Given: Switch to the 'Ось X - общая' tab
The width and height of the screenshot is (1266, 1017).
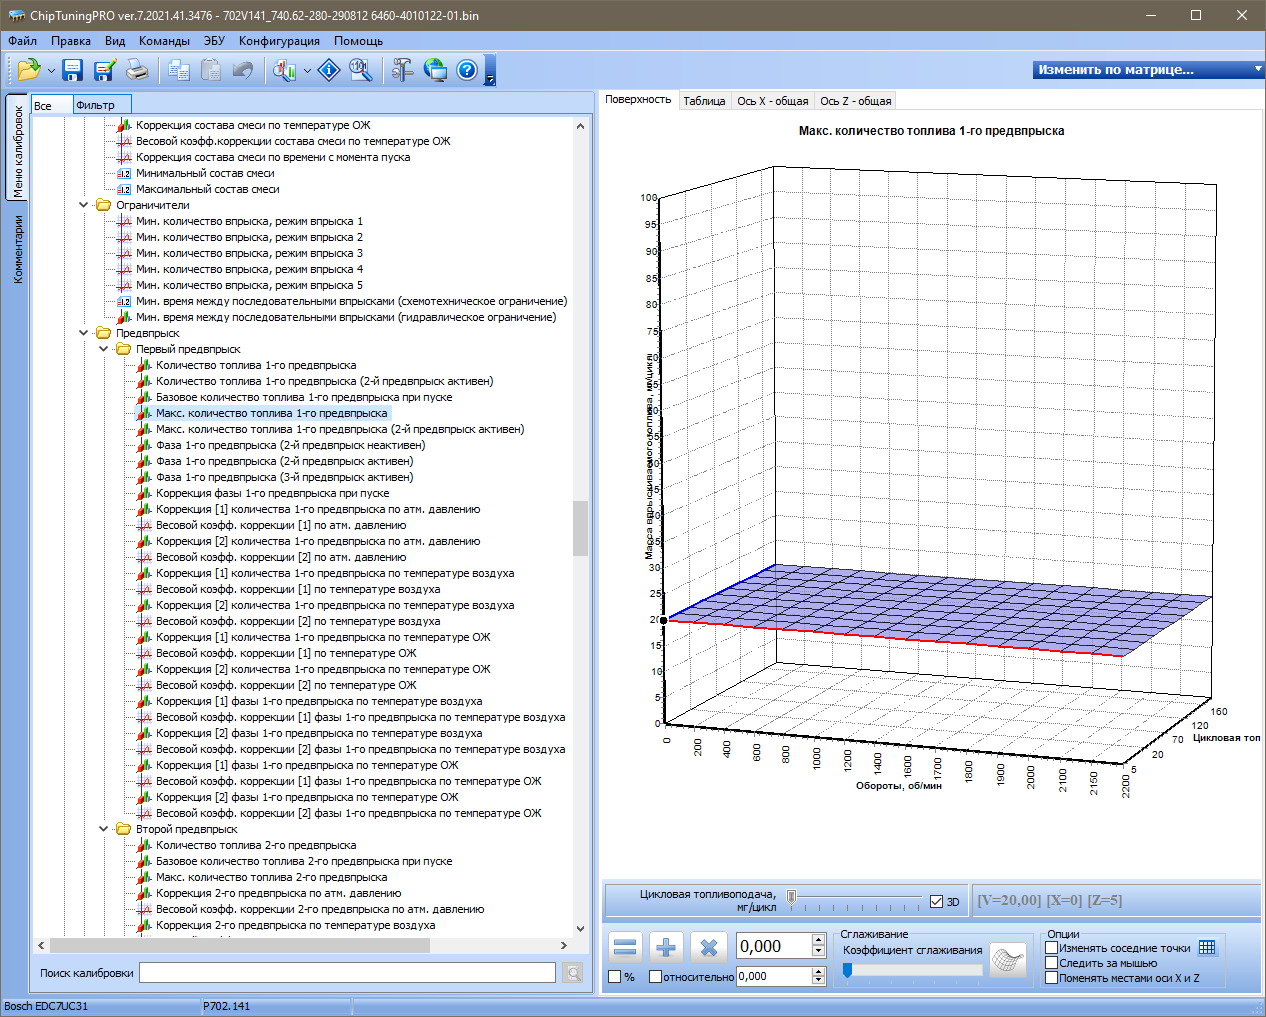Looking at the screenshot, I should coord(773,101).
